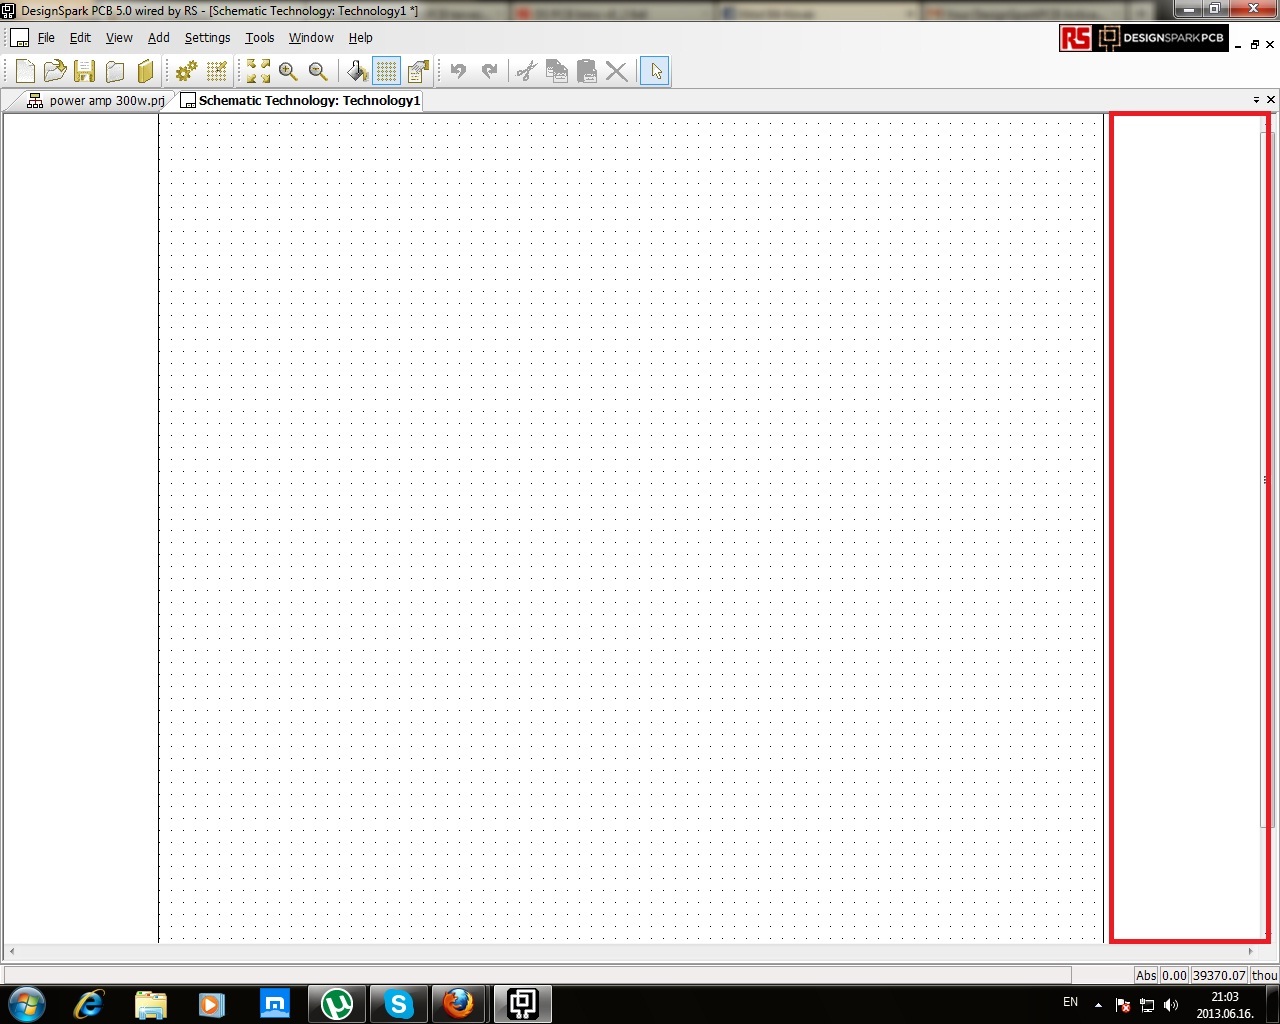
Task: Open the File menu
Action: pyautogui.click(x=46, y=38)
